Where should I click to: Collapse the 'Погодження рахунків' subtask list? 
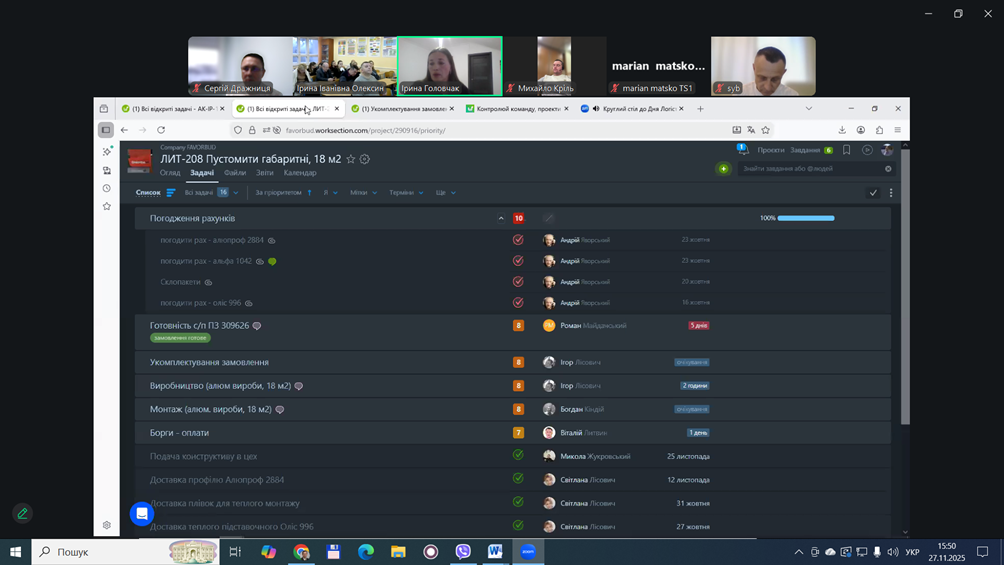tap(501, 218)
